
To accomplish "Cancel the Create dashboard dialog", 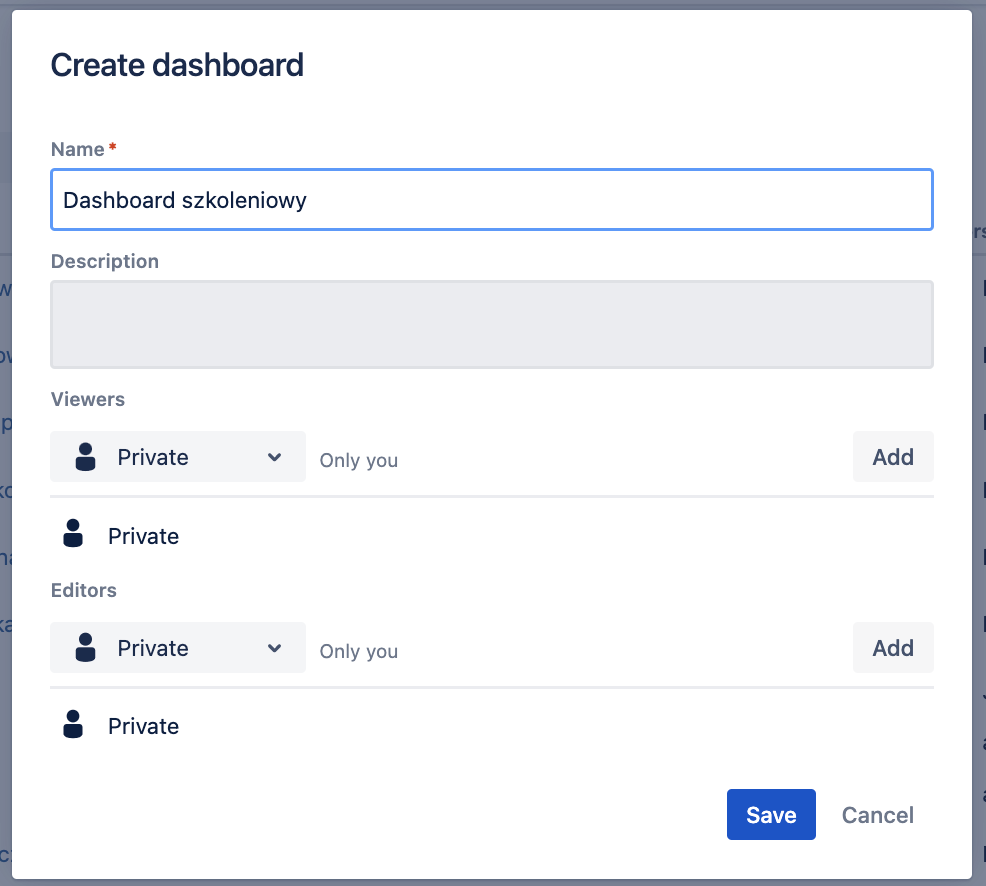I will click(x=877, y=815).
